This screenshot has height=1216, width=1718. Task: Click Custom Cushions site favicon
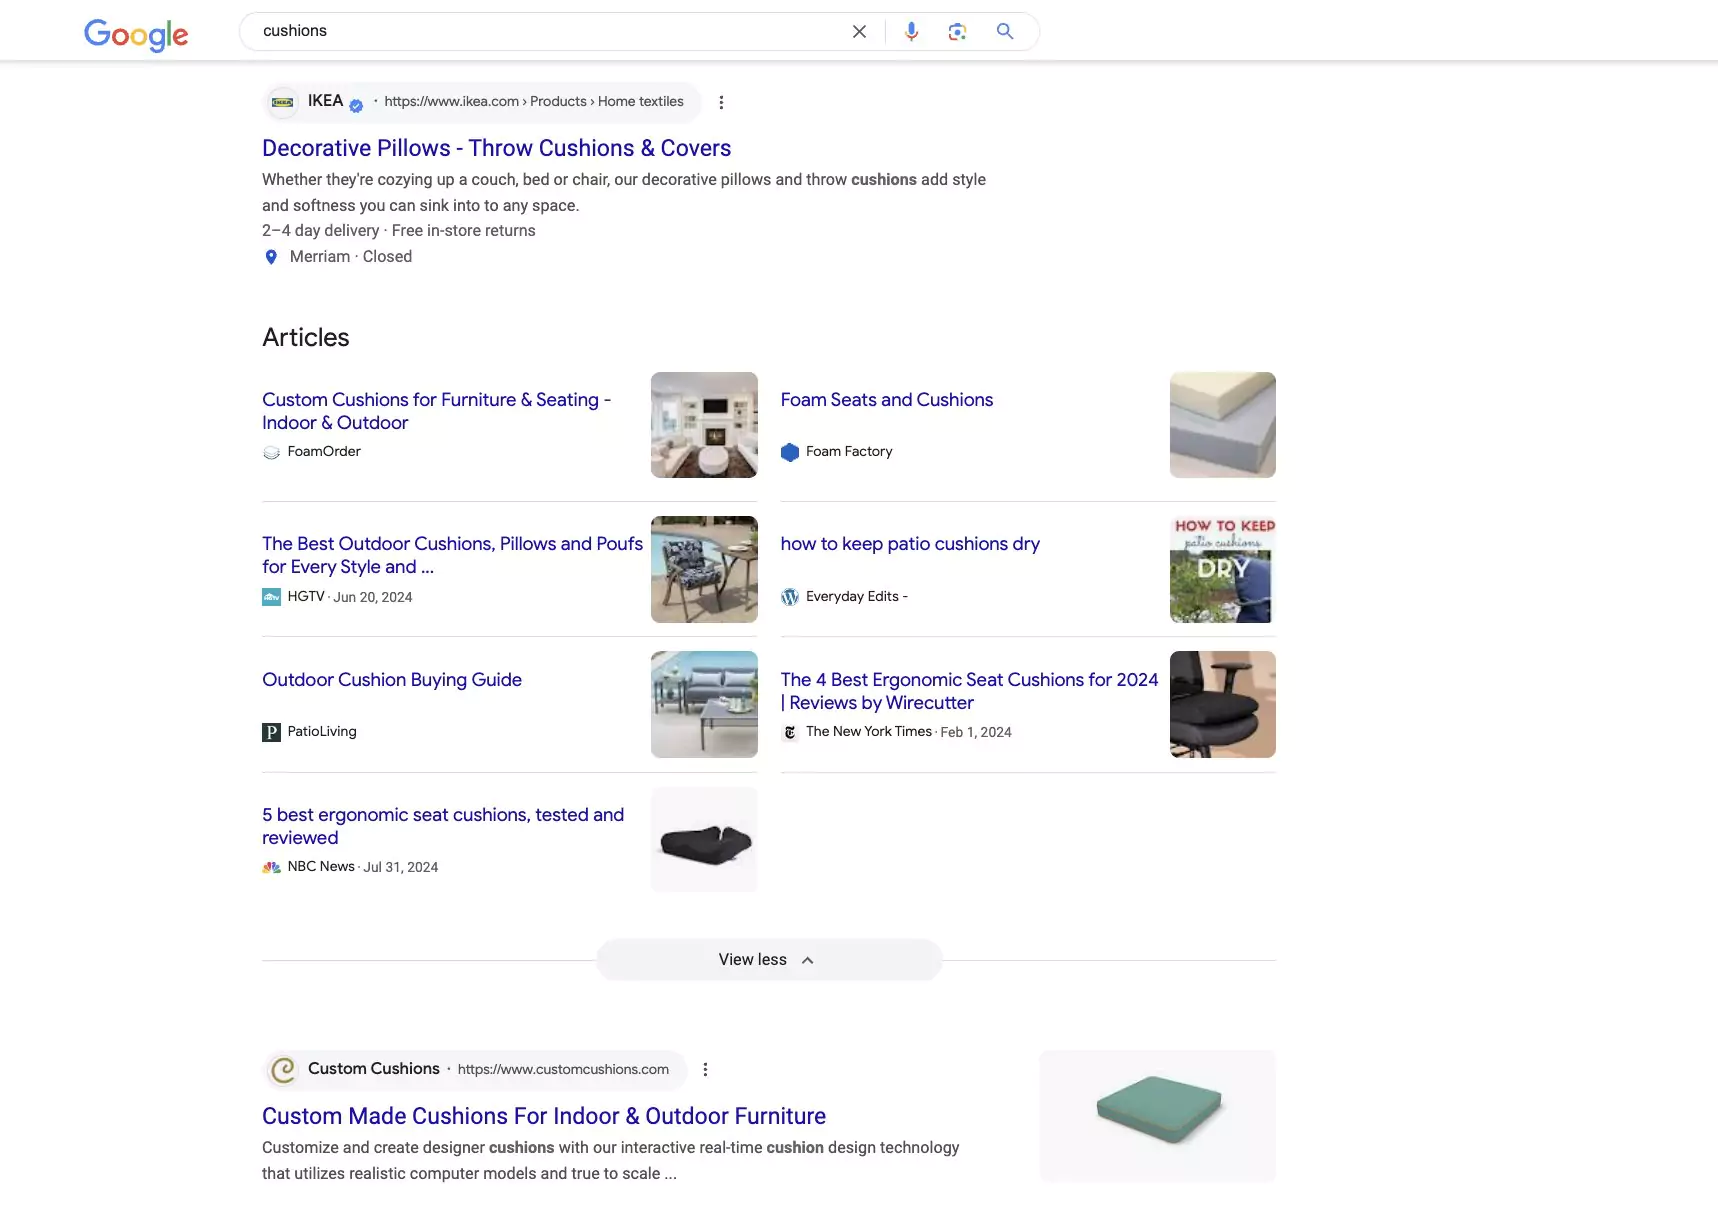[x=284, y=1070]
